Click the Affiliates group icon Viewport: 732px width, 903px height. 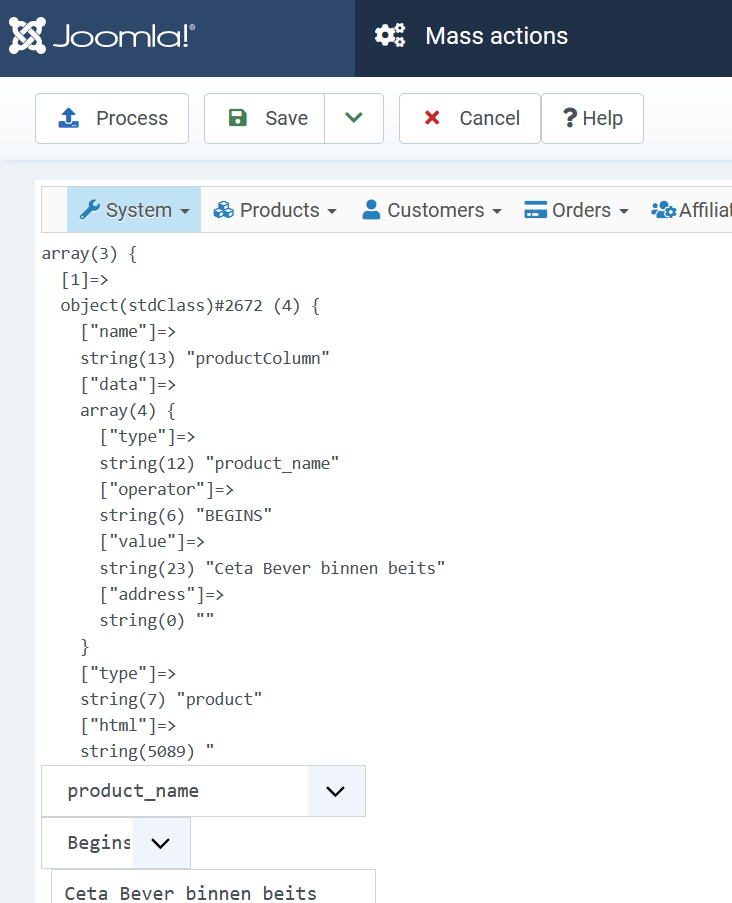click(x=663, y=210)
